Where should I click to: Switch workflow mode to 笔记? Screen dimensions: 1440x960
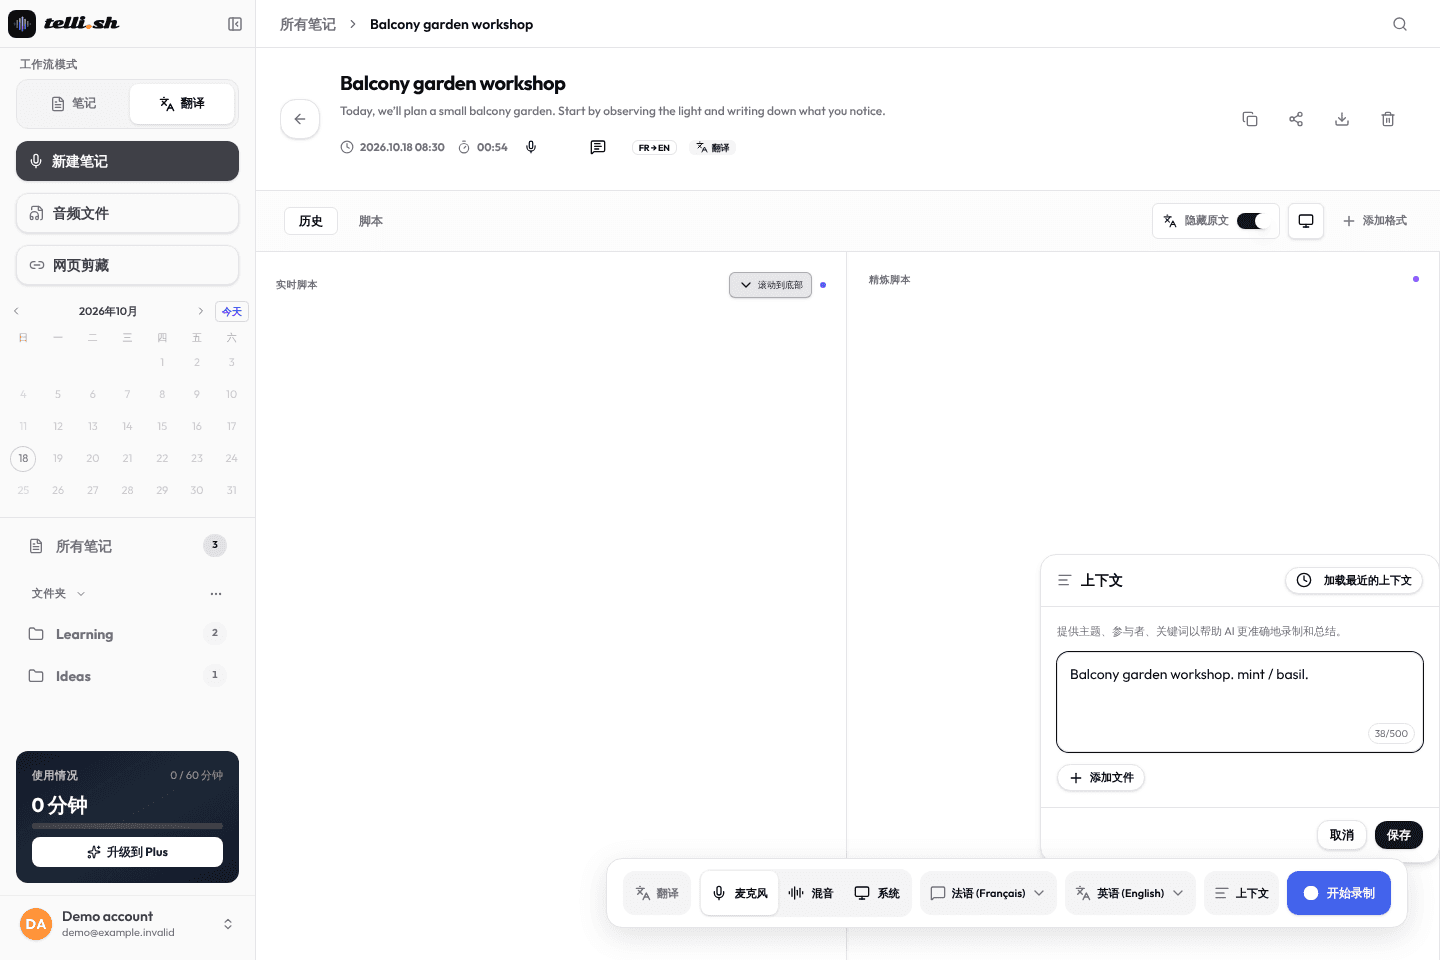click(74, 104)
